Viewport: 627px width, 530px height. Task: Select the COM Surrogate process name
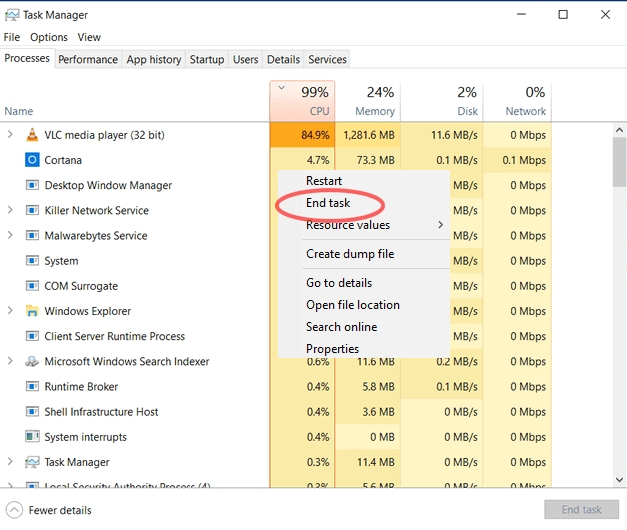pos(81,286)
